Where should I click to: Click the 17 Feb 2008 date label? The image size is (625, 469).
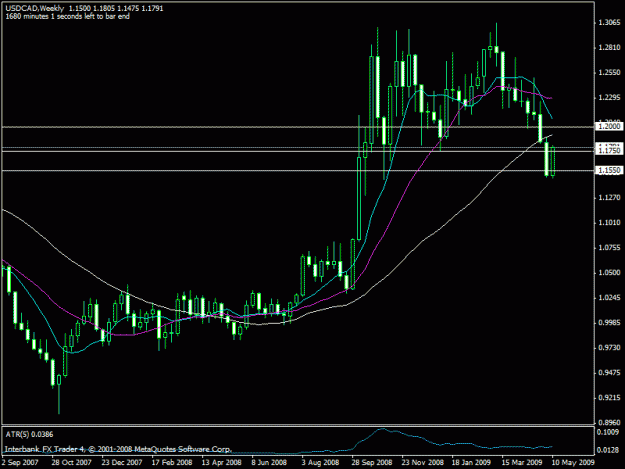[172, 463]
